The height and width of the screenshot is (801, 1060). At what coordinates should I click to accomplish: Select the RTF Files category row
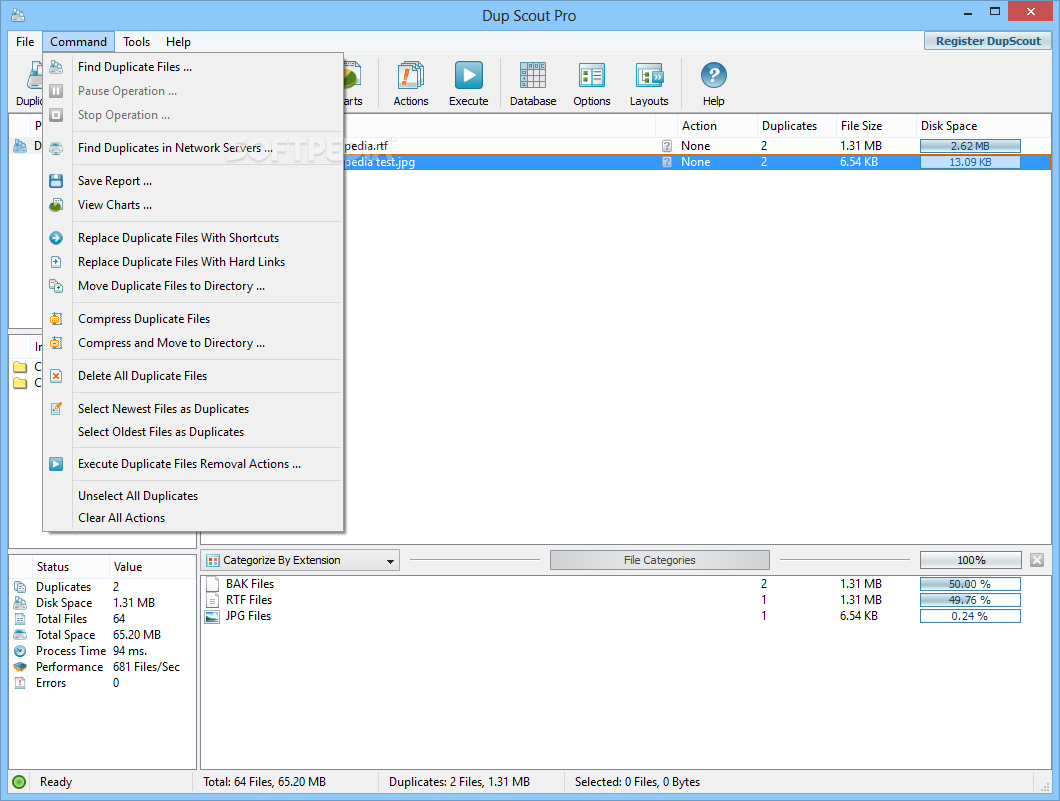click(625, 600)
